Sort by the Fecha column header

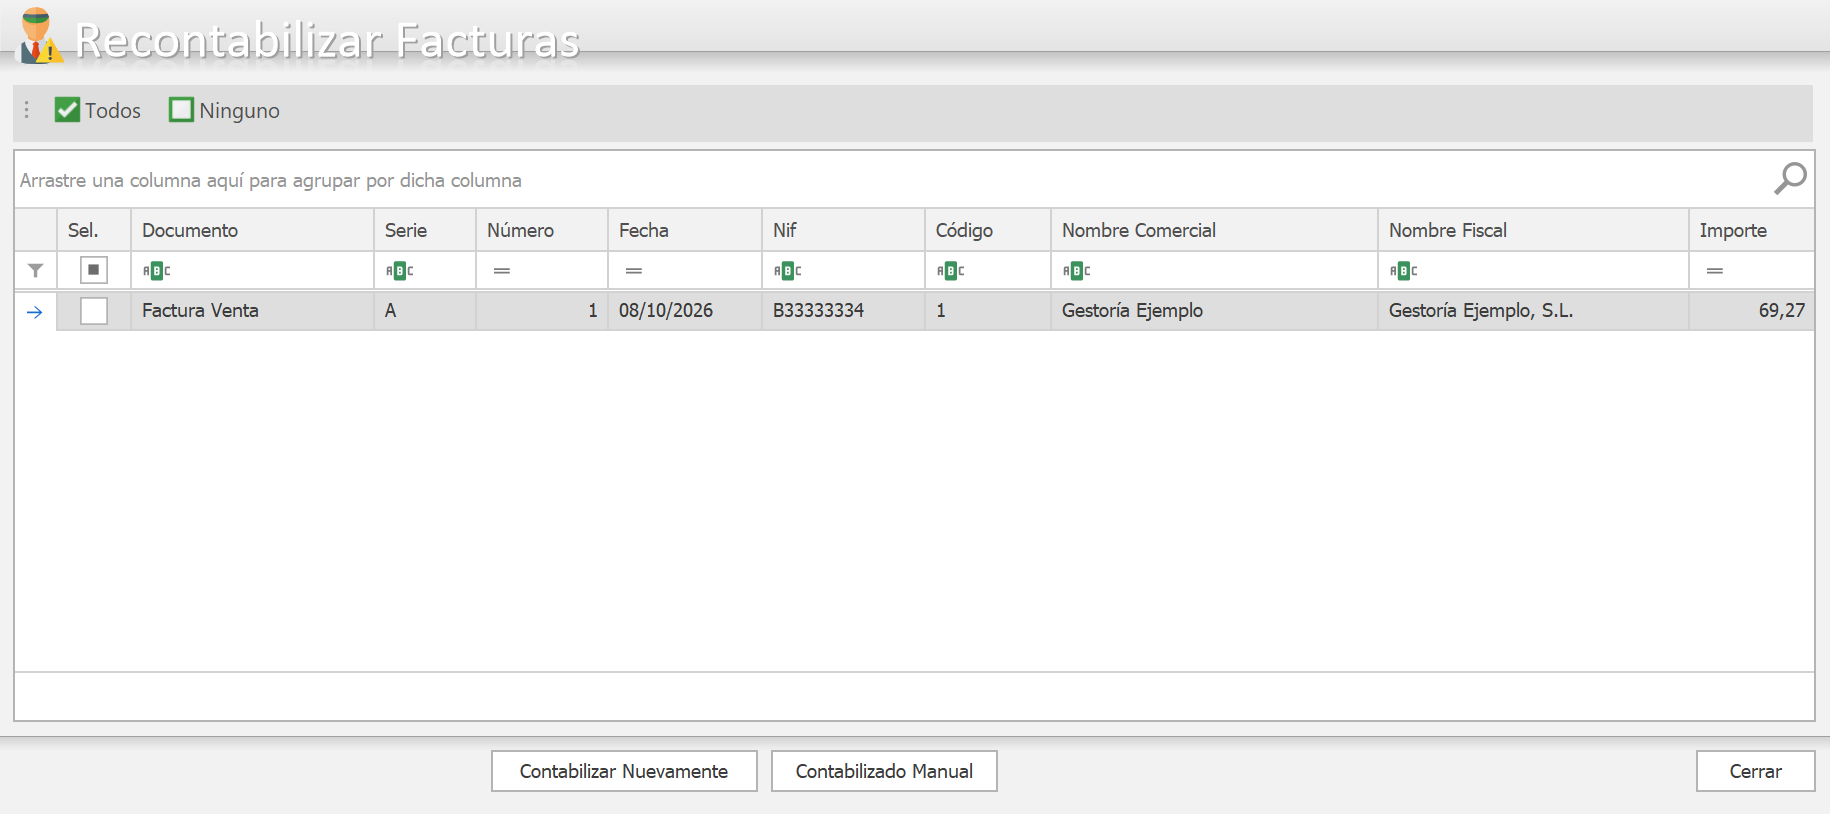pyautogui.click(x=685, y=230)
